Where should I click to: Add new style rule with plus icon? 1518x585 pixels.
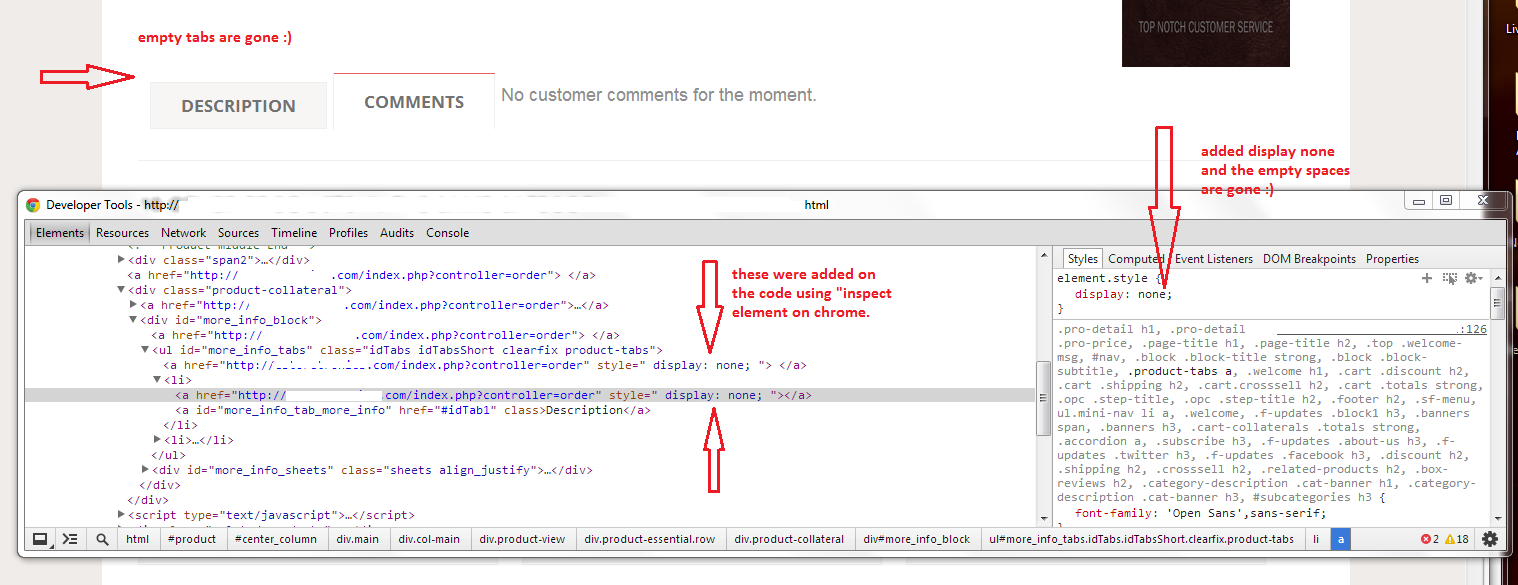tap(1427, 278)
